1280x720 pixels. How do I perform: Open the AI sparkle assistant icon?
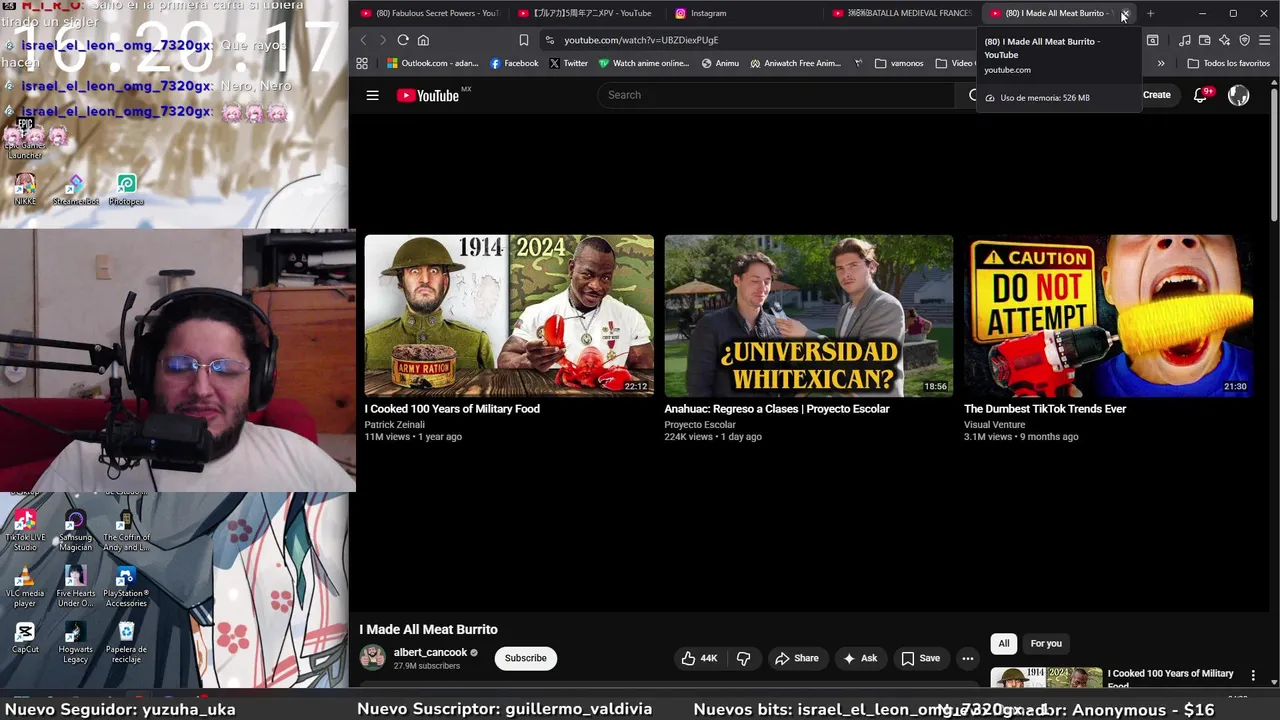click(1225, 40)
